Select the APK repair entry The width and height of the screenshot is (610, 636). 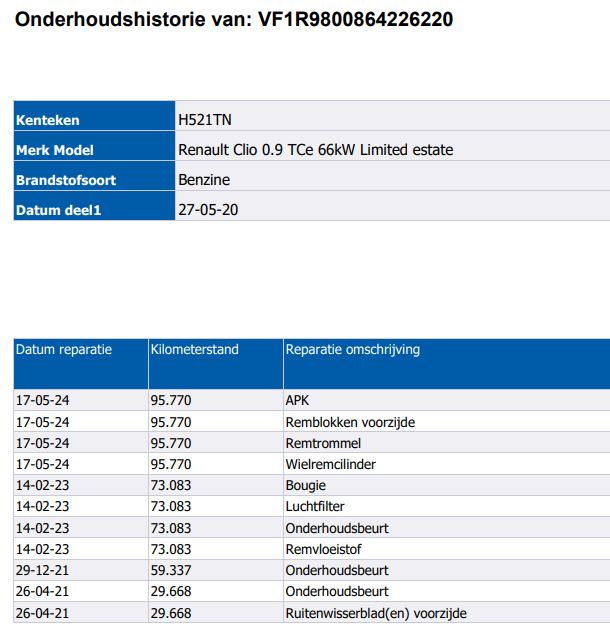(297, 401)
